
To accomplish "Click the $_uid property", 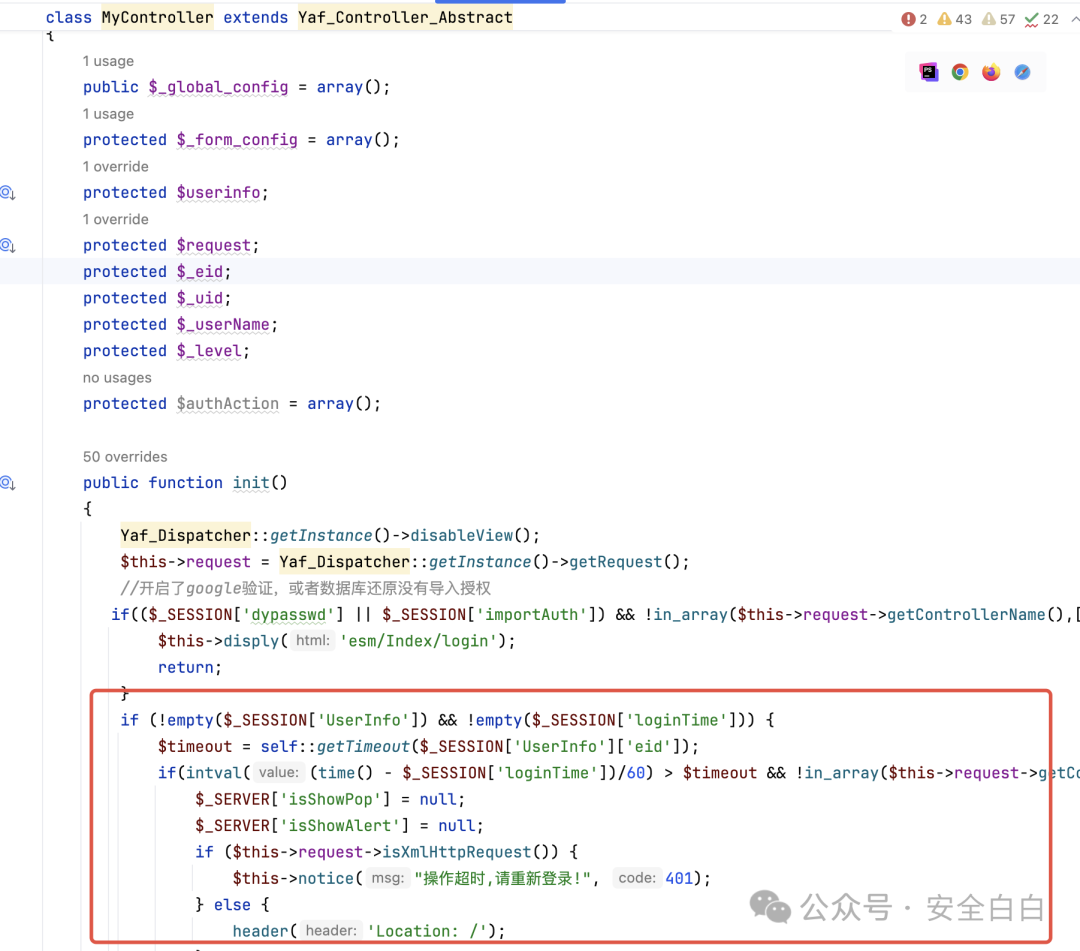I will (x=200, y=298).
